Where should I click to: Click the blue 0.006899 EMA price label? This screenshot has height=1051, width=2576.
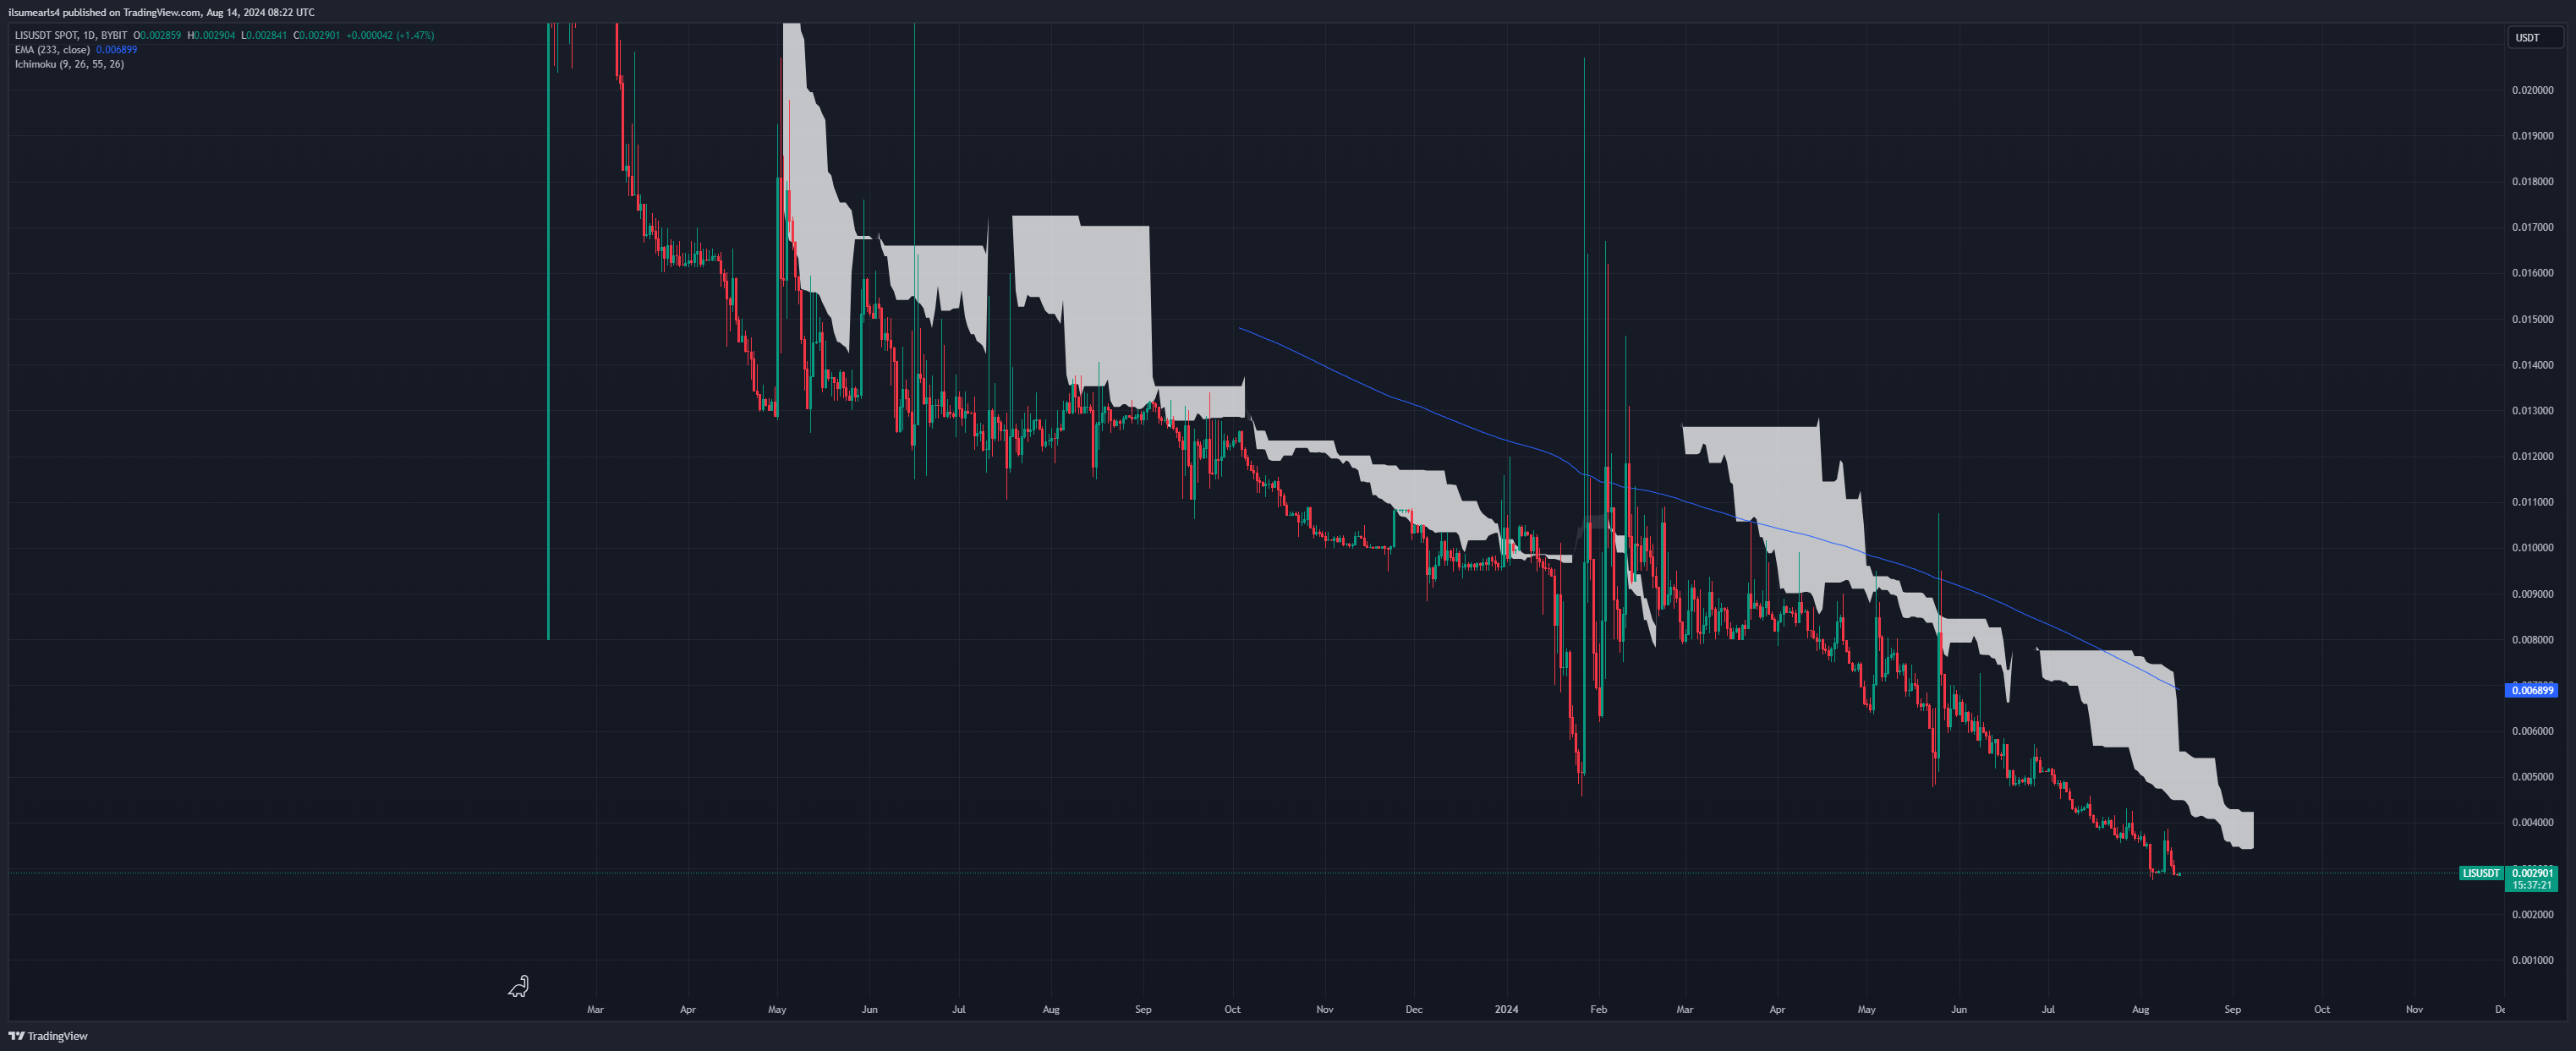point(2532,690)
